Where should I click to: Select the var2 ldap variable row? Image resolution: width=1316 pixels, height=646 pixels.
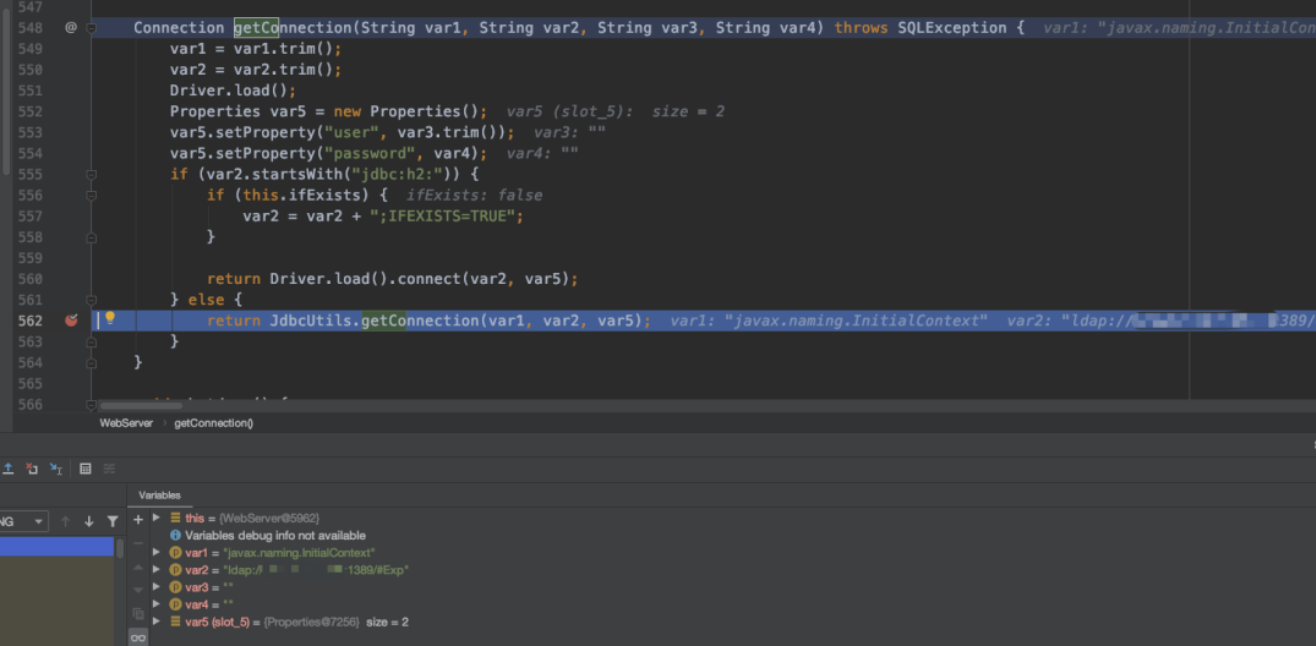click(x=296, y=570)
